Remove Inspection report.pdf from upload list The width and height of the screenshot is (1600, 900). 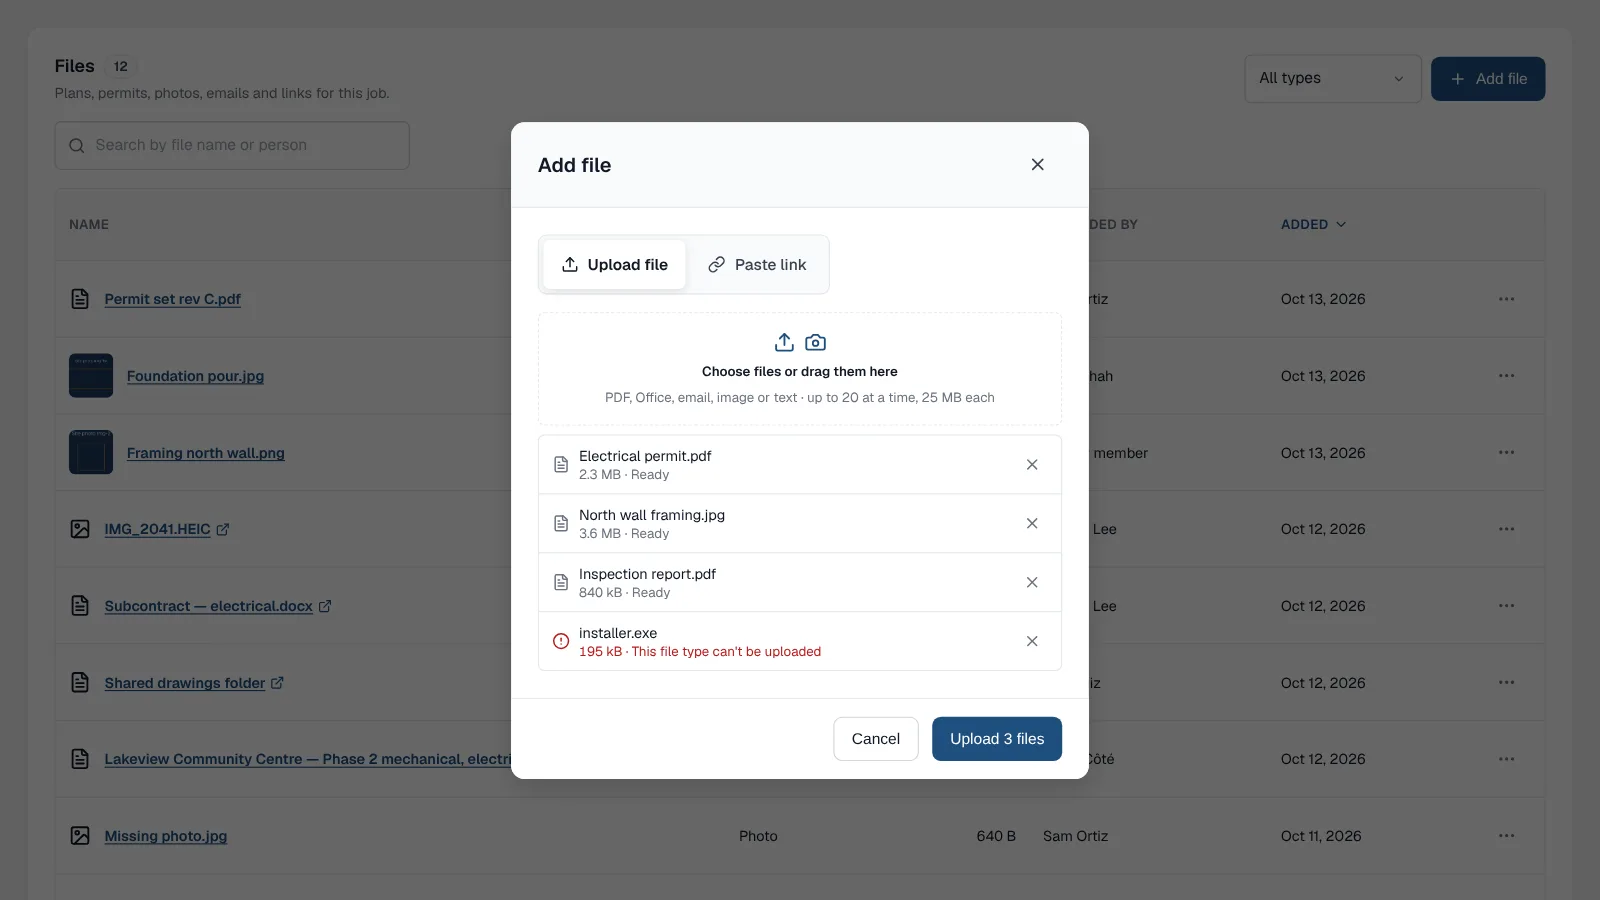click(x=1032, y=583)
